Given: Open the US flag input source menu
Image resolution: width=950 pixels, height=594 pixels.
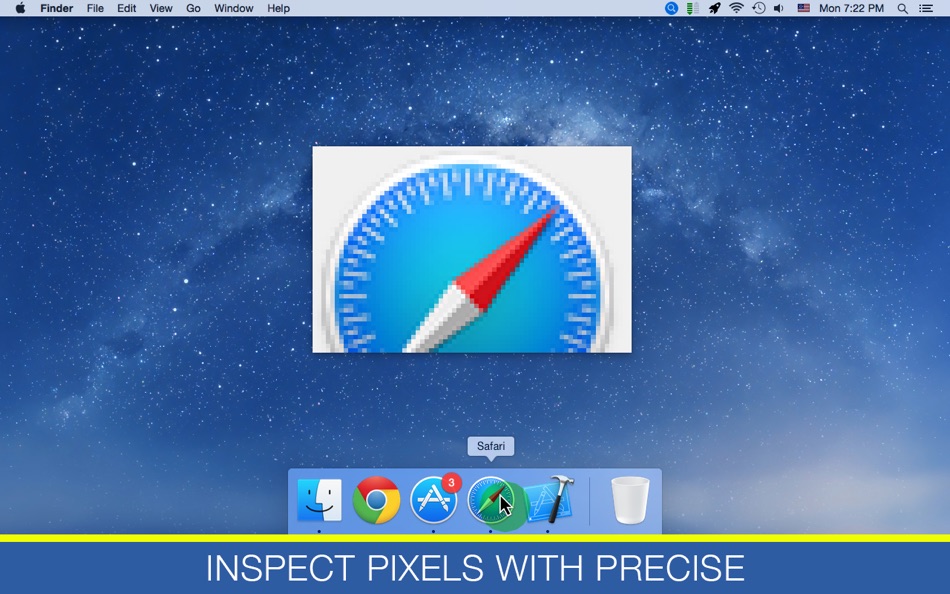Looking at the screenshot, I should tap(803, 8).
